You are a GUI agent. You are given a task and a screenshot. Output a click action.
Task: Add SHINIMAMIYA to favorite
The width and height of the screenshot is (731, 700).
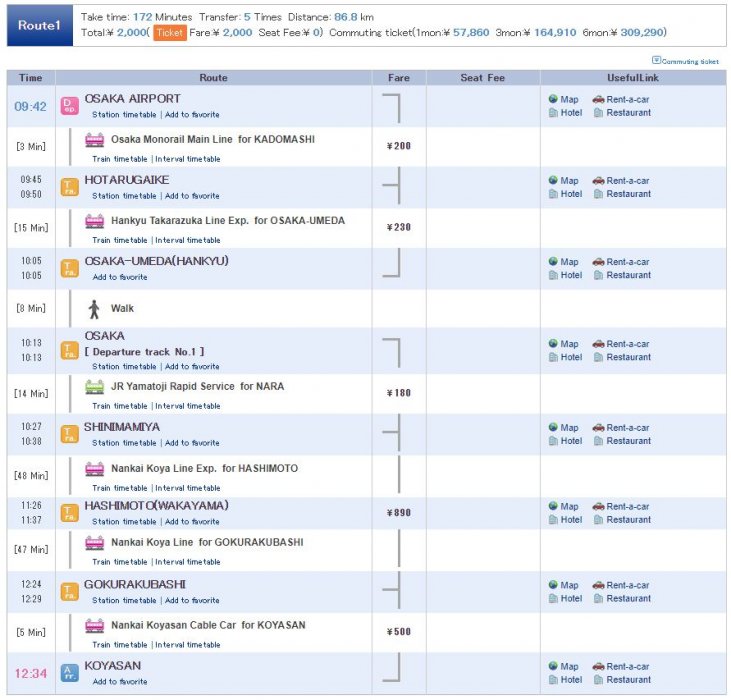[192, 443]
